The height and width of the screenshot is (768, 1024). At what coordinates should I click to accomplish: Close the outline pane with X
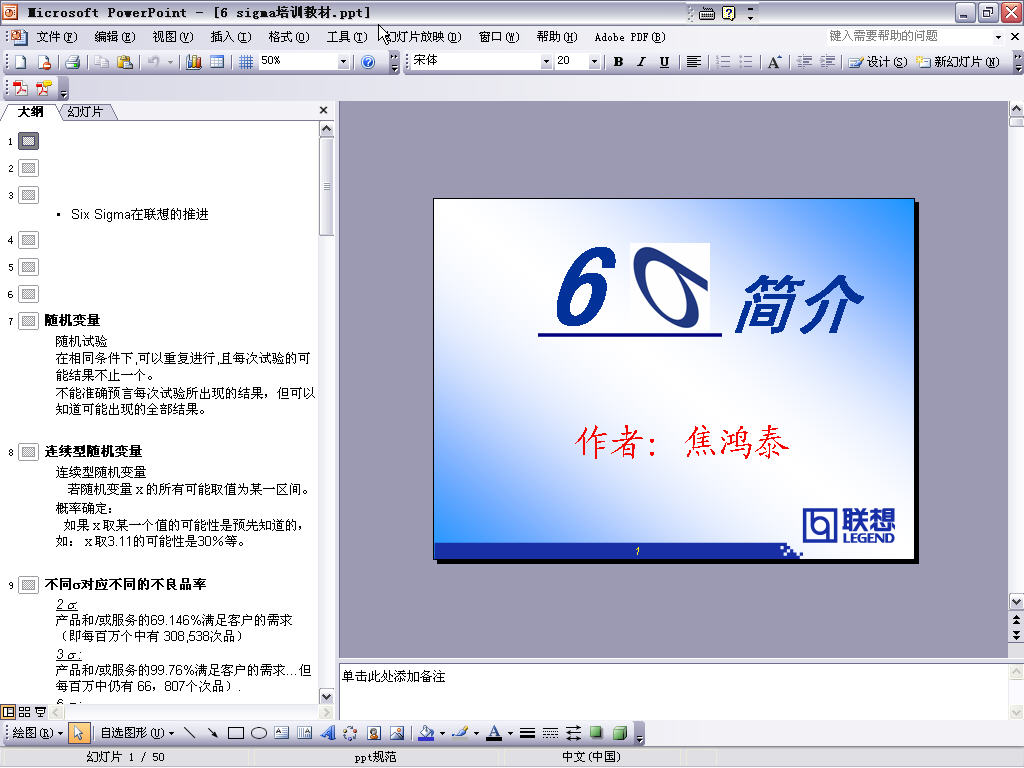click(323, 110)
